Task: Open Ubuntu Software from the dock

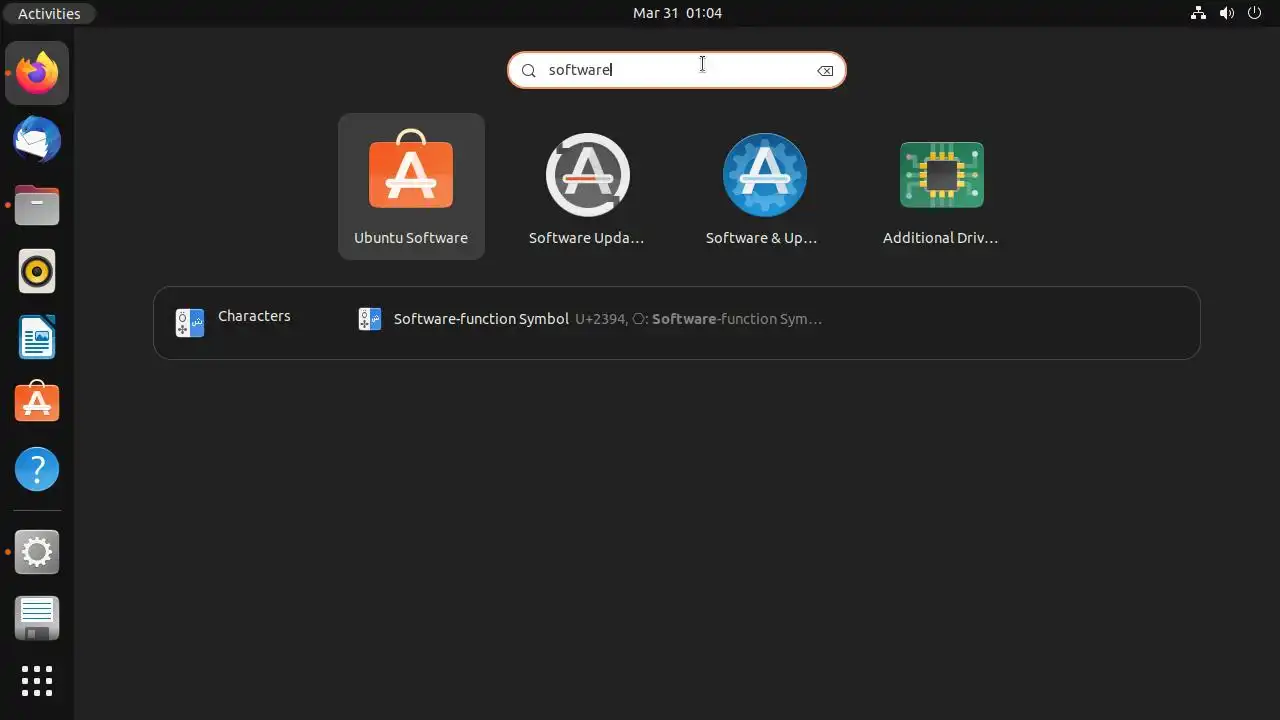Action: point(37,403)
